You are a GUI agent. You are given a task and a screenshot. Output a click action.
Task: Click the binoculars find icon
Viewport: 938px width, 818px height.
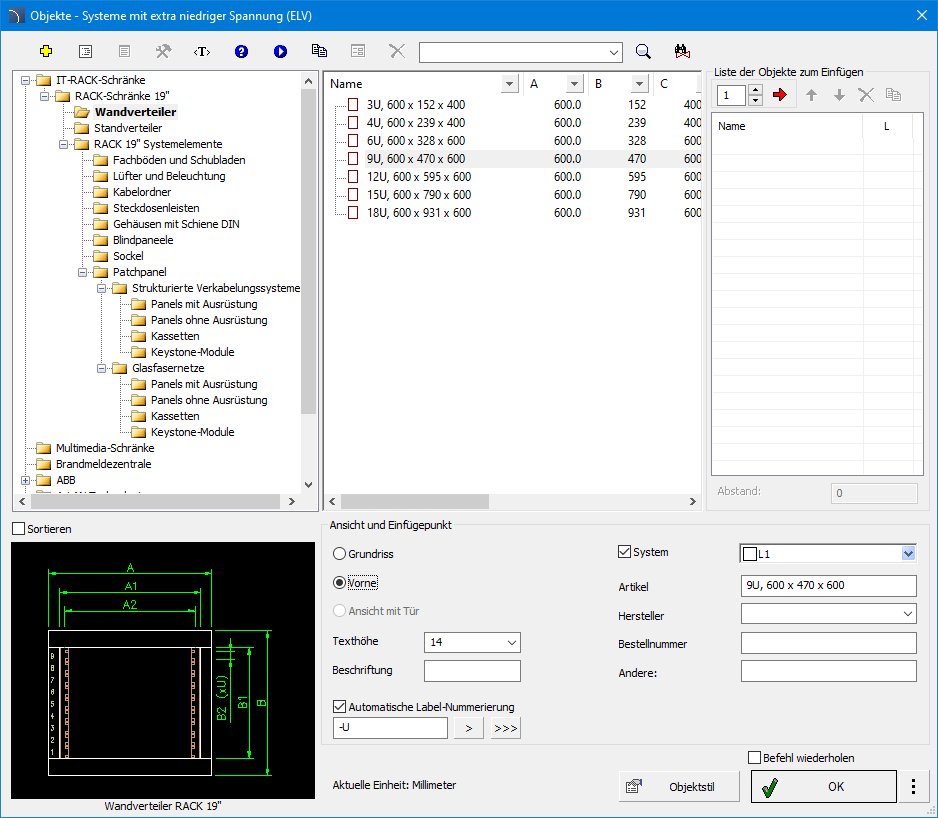[x=683, y=51]
